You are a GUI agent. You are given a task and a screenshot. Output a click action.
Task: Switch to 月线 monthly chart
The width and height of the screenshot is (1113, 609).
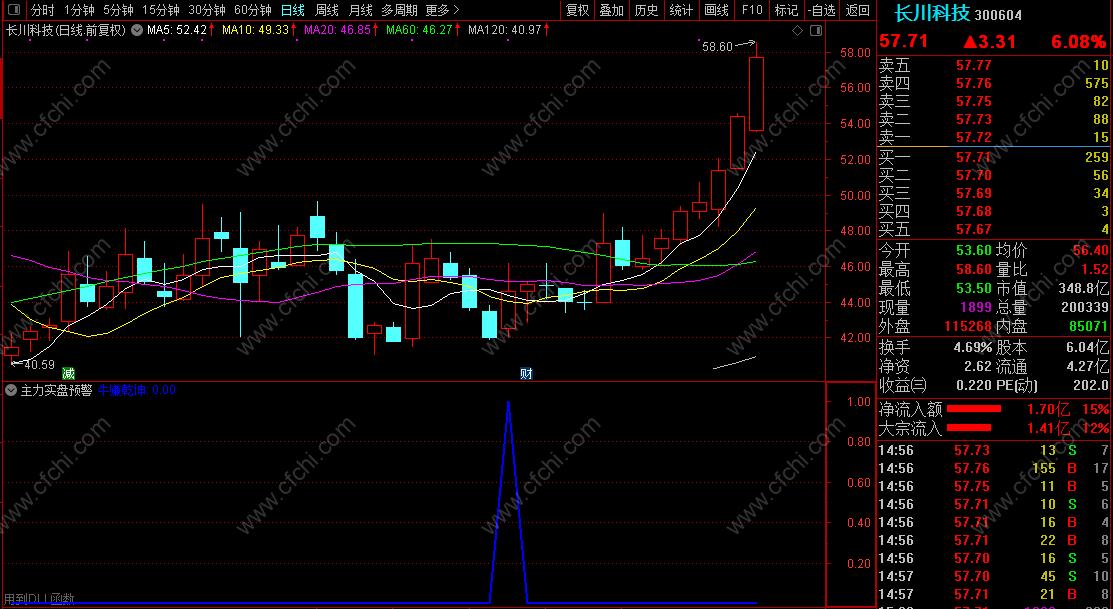coord(361,10)
